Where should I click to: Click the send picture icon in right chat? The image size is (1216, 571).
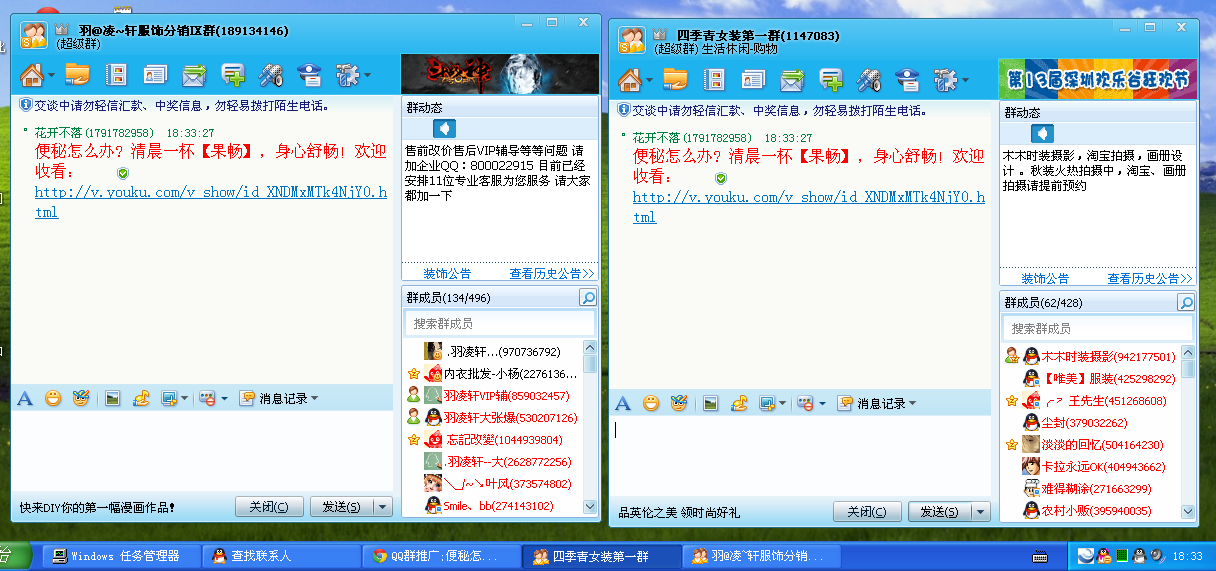coord(711,403)
